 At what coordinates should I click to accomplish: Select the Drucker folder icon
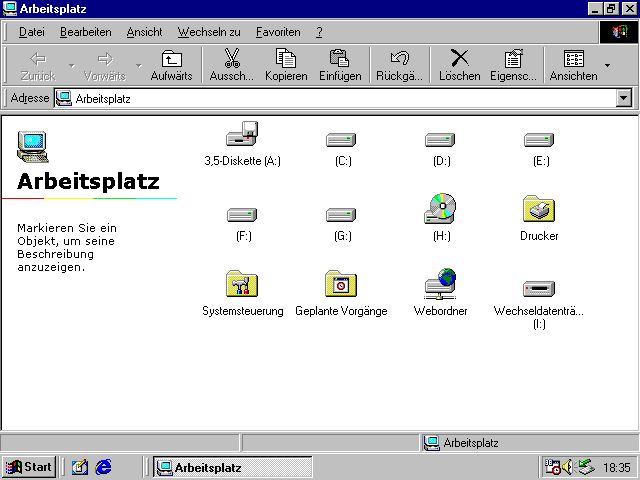point(539,209)
